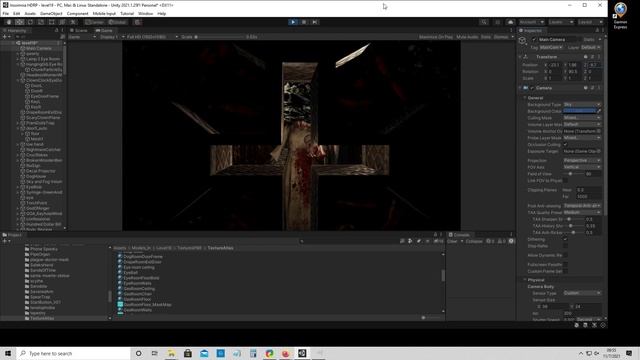The height and width of the screenshot is (360, 640).
Task: Select the Move tool in Unity toolbar
Action: tap(19, 22)
